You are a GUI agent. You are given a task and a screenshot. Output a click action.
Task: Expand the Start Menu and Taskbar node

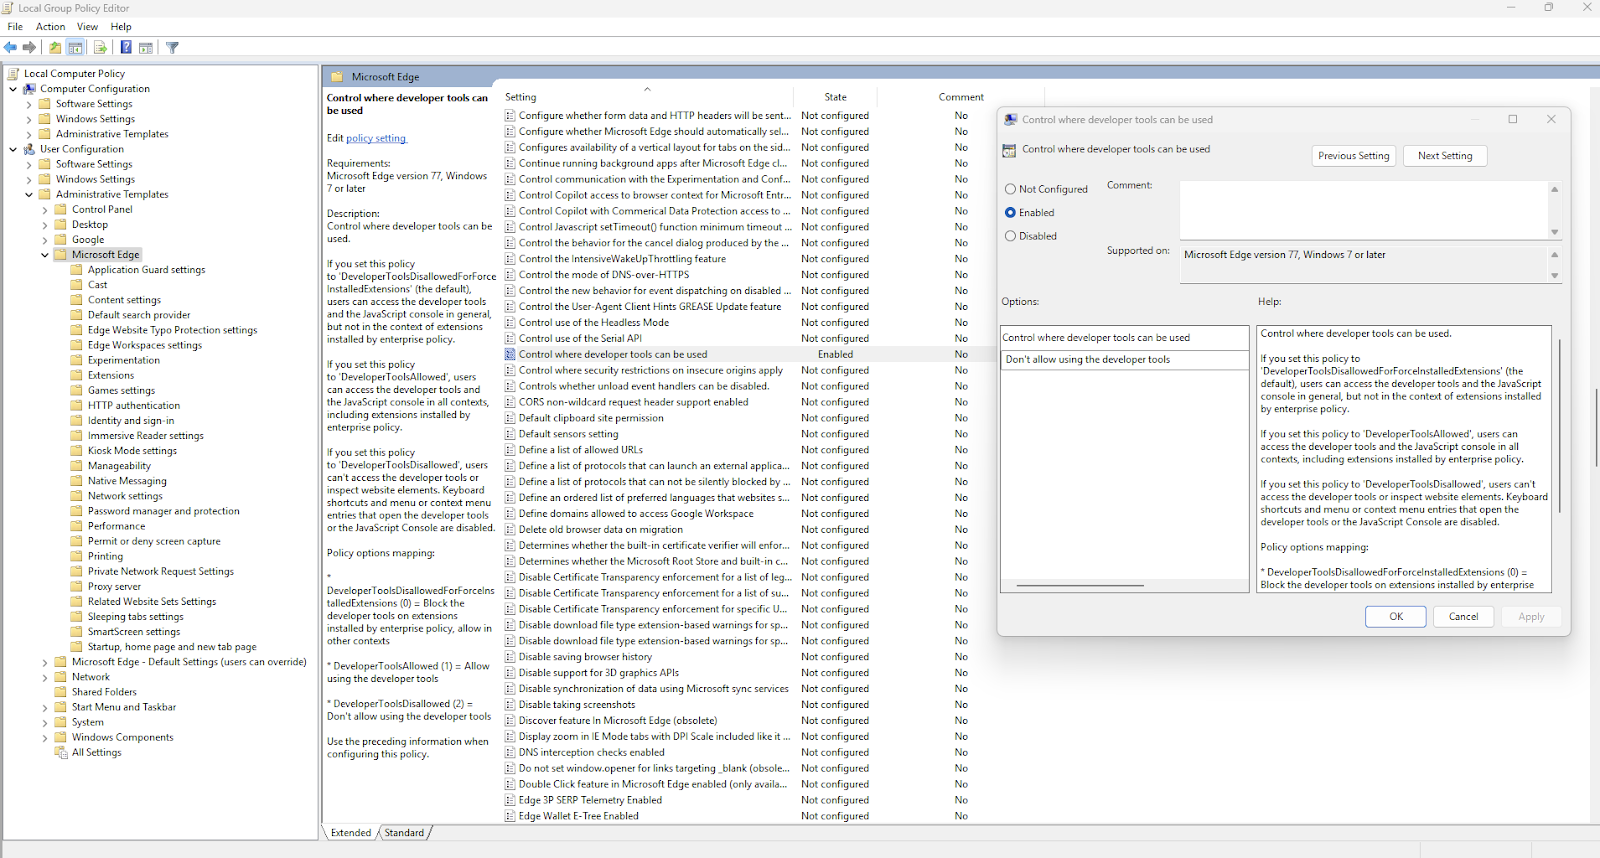coord(45,707)
